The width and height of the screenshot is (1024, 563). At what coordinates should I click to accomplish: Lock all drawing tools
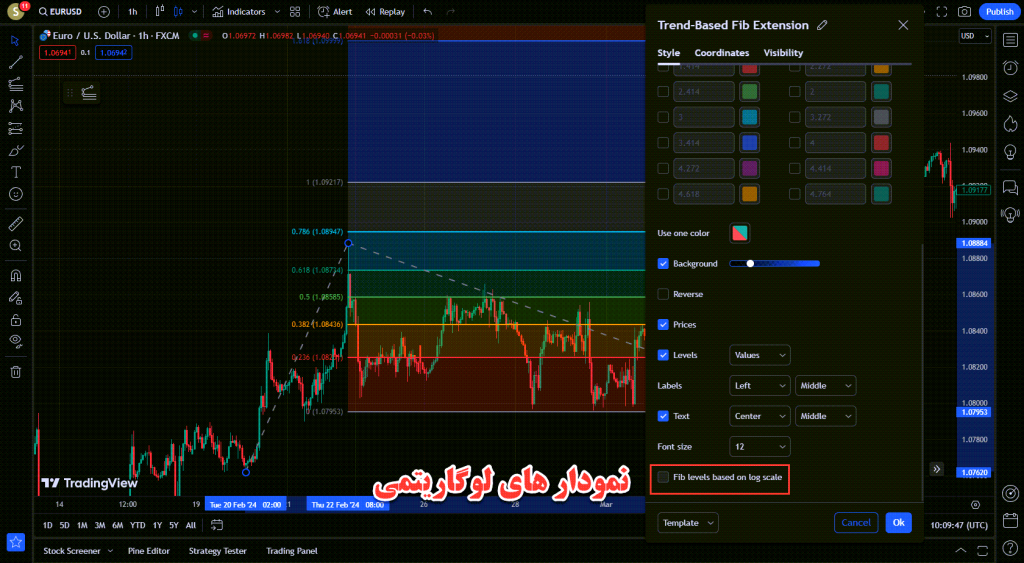pos(16,320)
